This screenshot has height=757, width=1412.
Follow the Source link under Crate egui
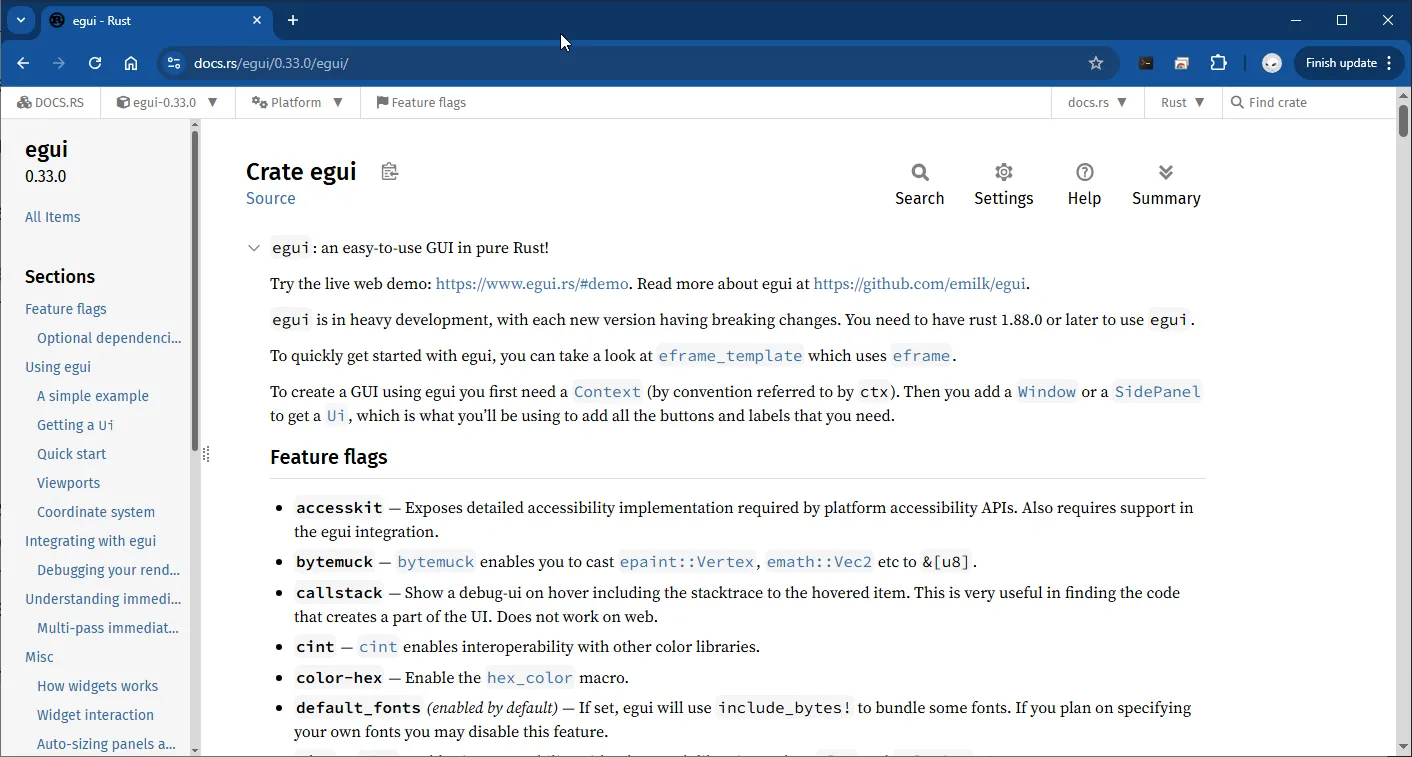tap(271, 198)
